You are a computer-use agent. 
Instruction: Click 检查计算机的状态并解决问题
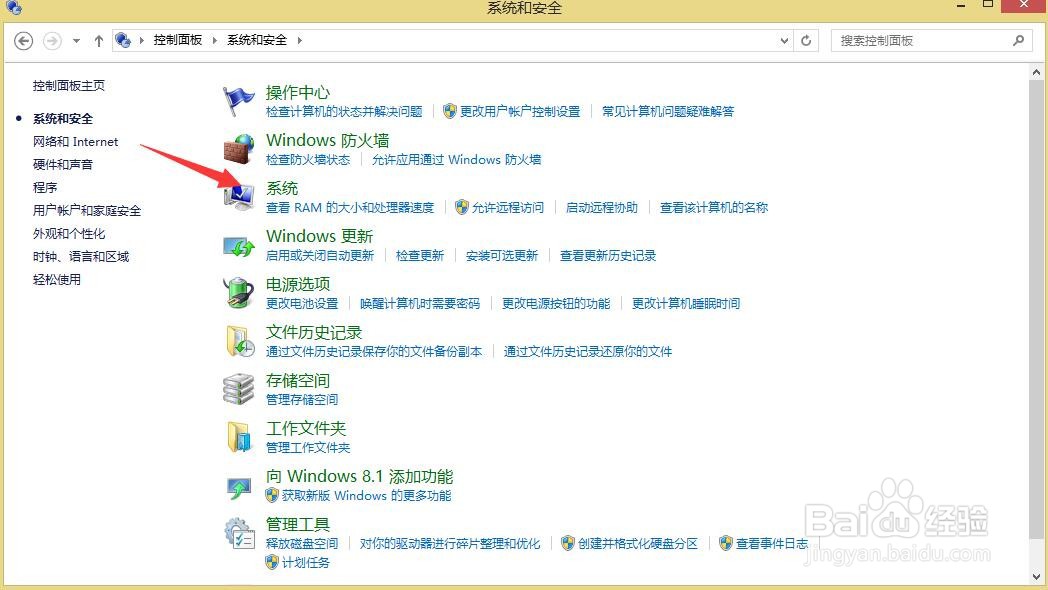tap(344, 112)
